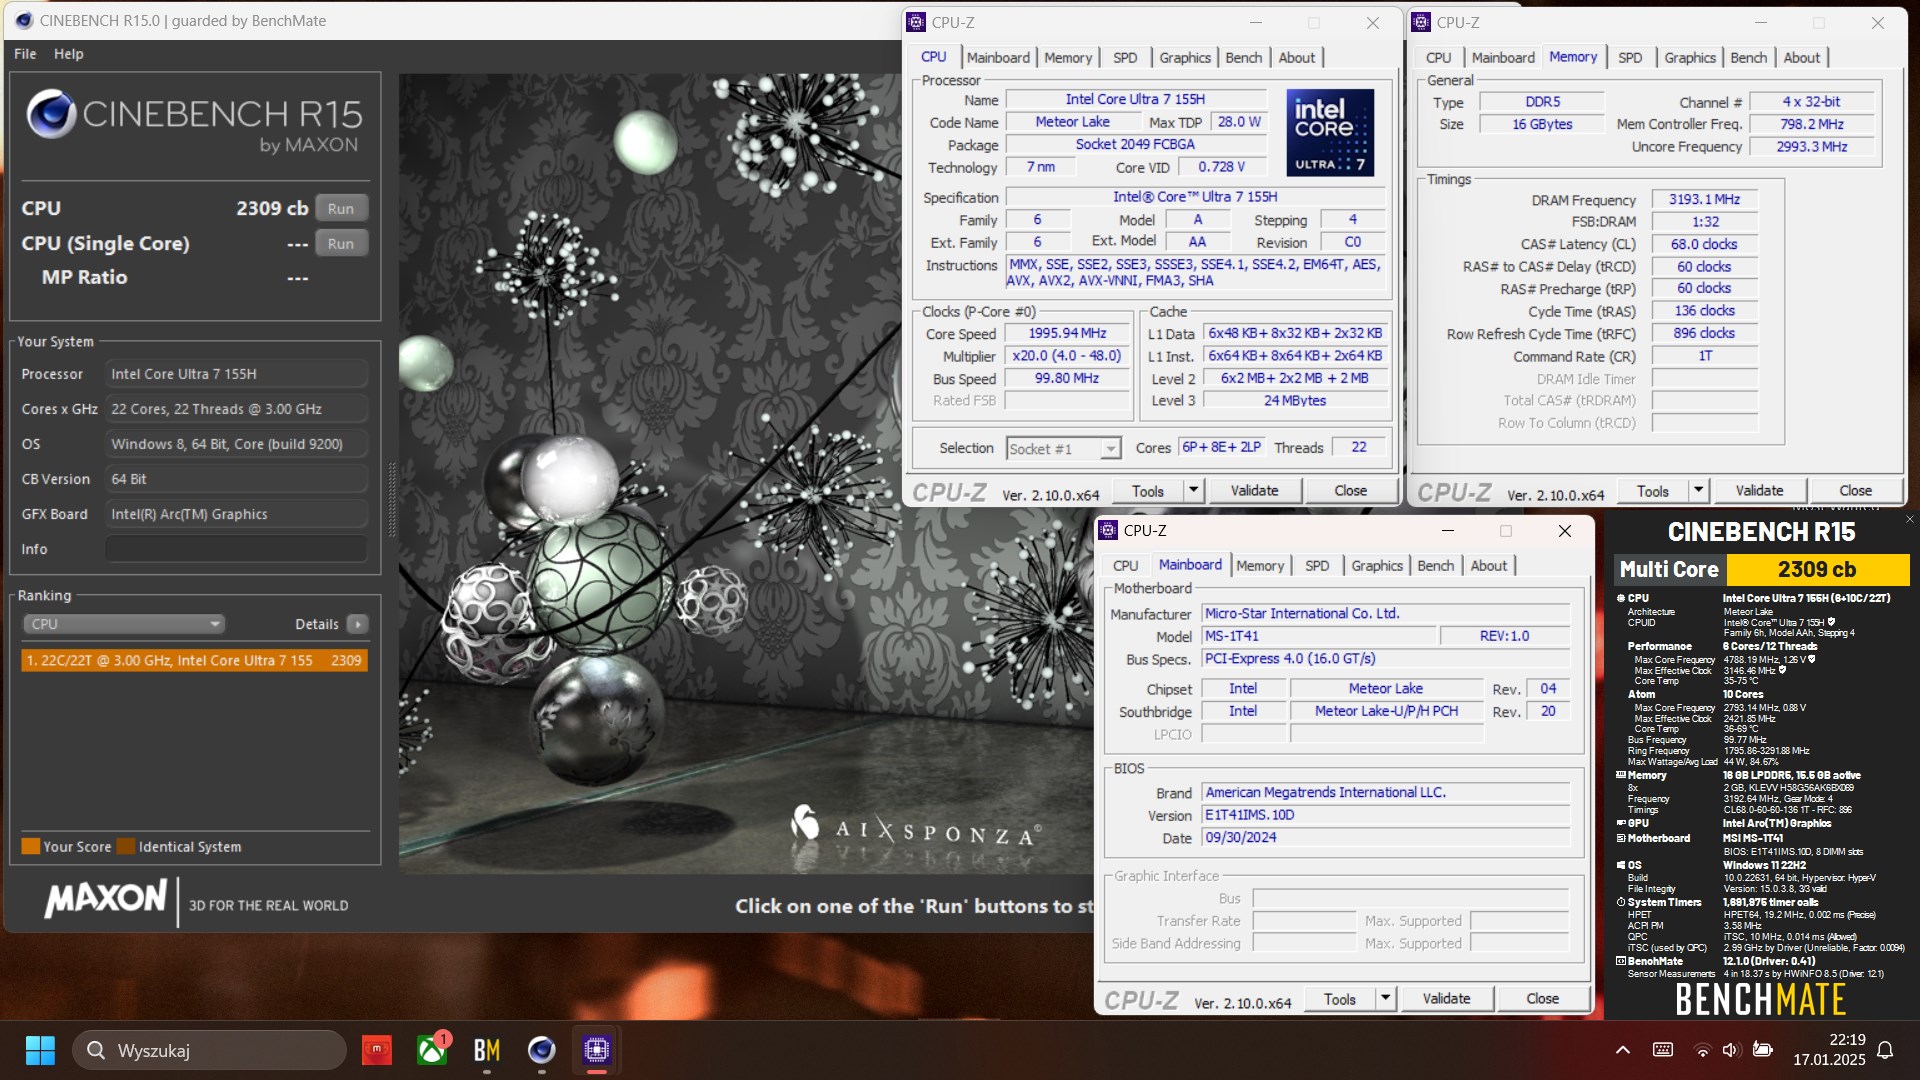Open the Socket #1 selection combo box

pyautogui.click(x=1063, y=449)
